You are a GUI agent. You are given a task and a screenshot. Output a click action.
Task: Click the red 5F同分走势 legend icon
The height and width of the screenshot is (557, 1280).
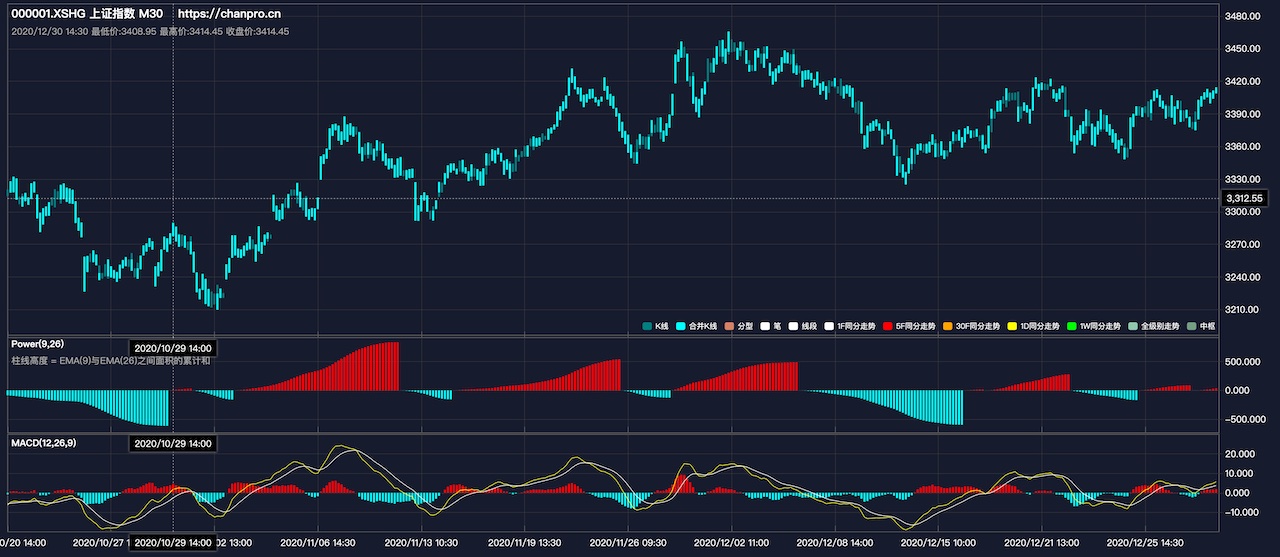click(x=888, y=327)
